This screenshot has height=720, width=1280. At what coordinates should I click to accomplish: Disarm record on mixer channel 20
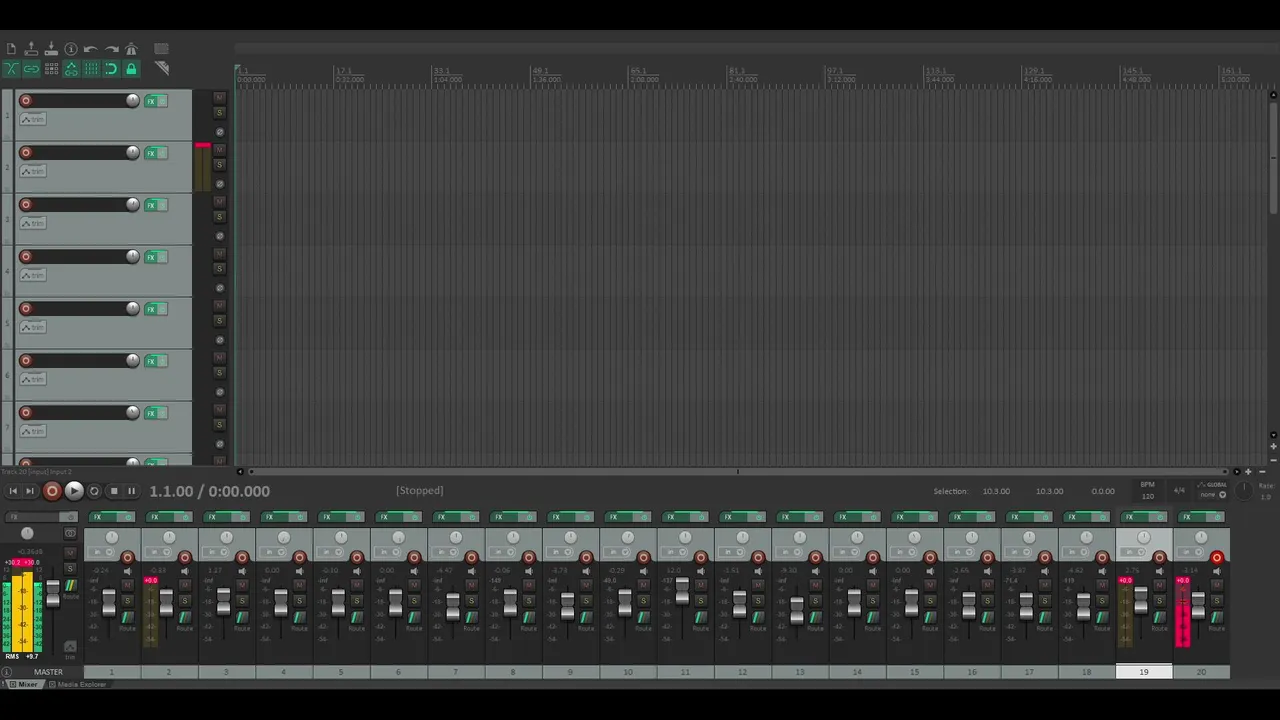coord(1217,558)
